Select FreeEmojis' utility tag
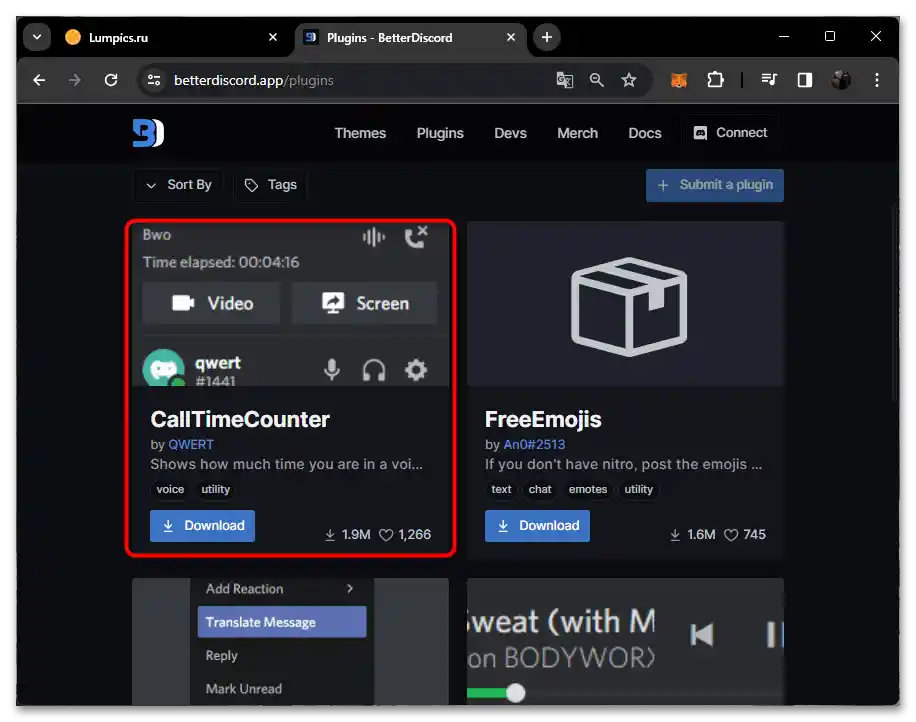The image size is (916, 722). coord(638,489)
